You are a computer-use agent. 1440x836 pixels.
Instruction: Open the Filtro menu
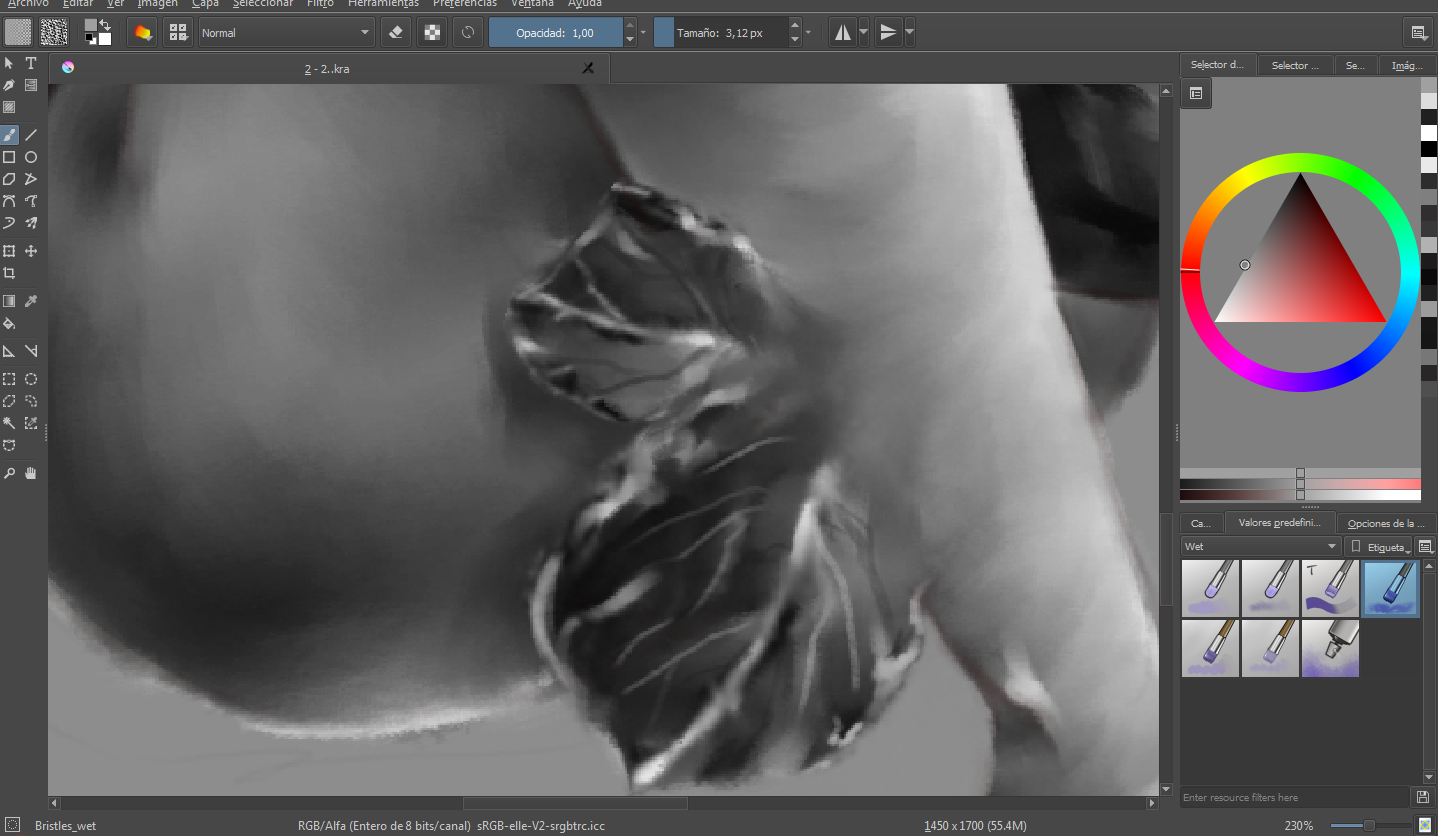coord(320,4)
